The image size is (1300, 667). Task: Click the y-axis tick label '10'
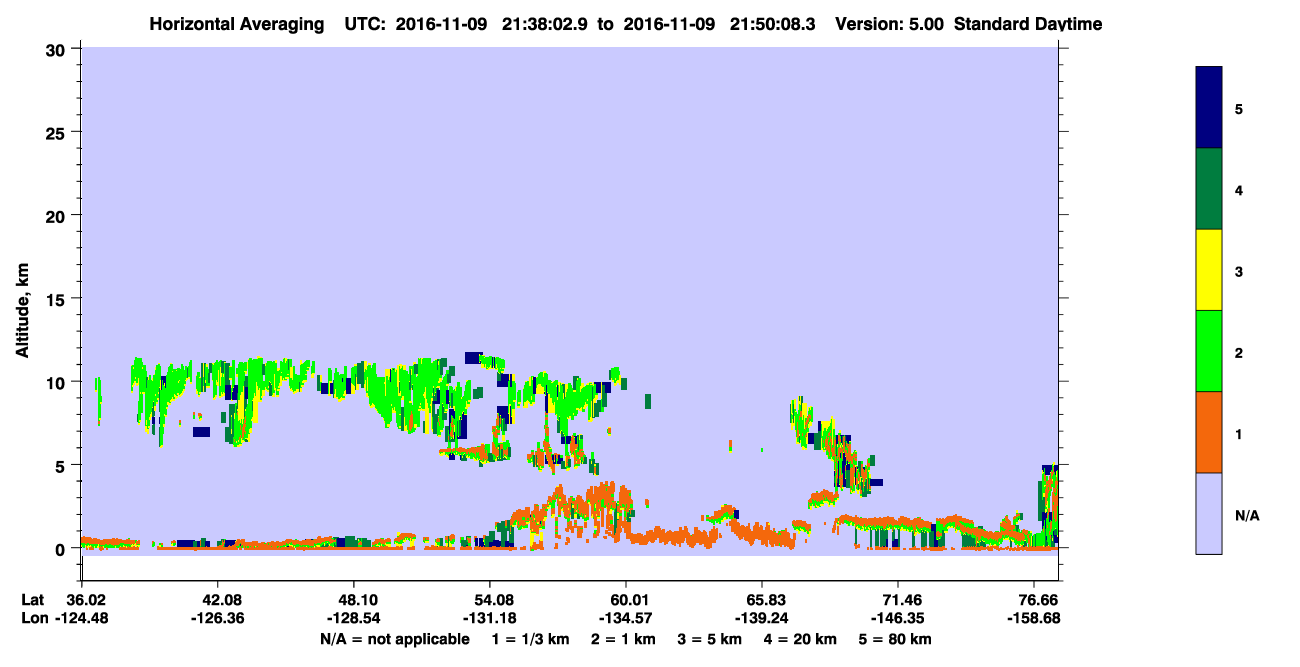pyautogui.click(x=58, y=382)
